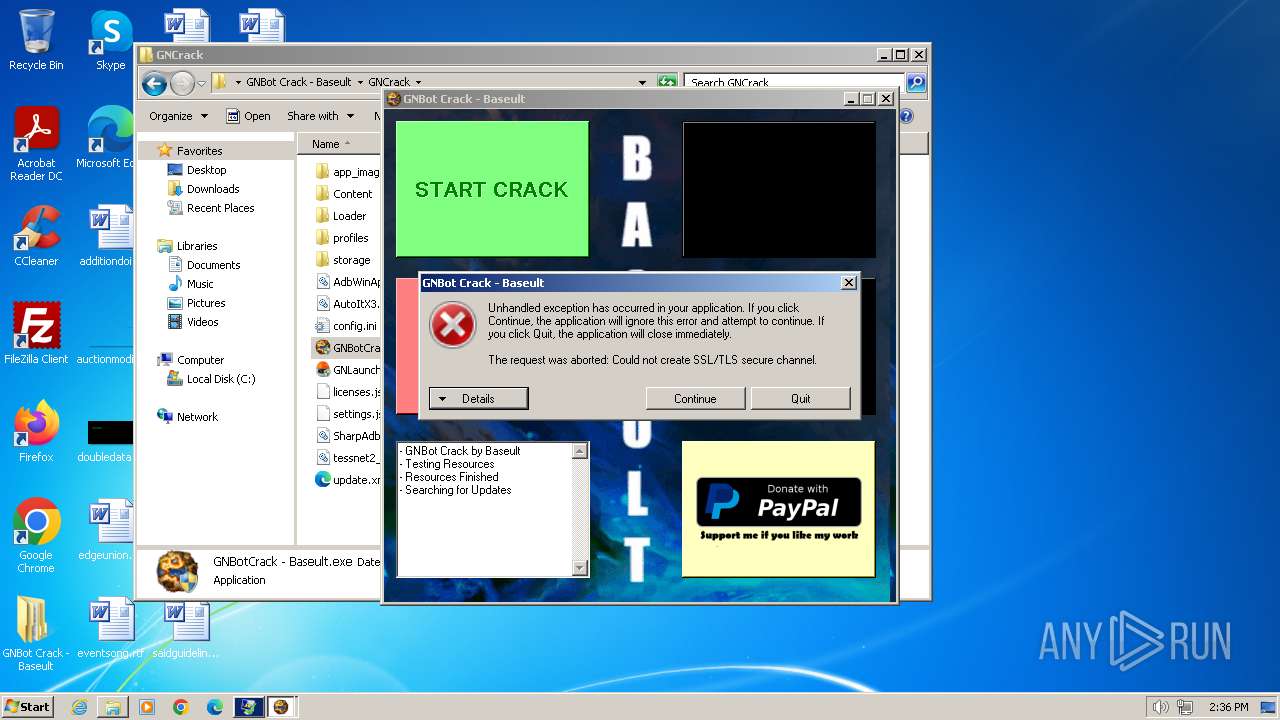Screen dimensions: 1280x720
Task: Expand the GNCrack breadcrumb arrow
Action: tap(418, 82)
